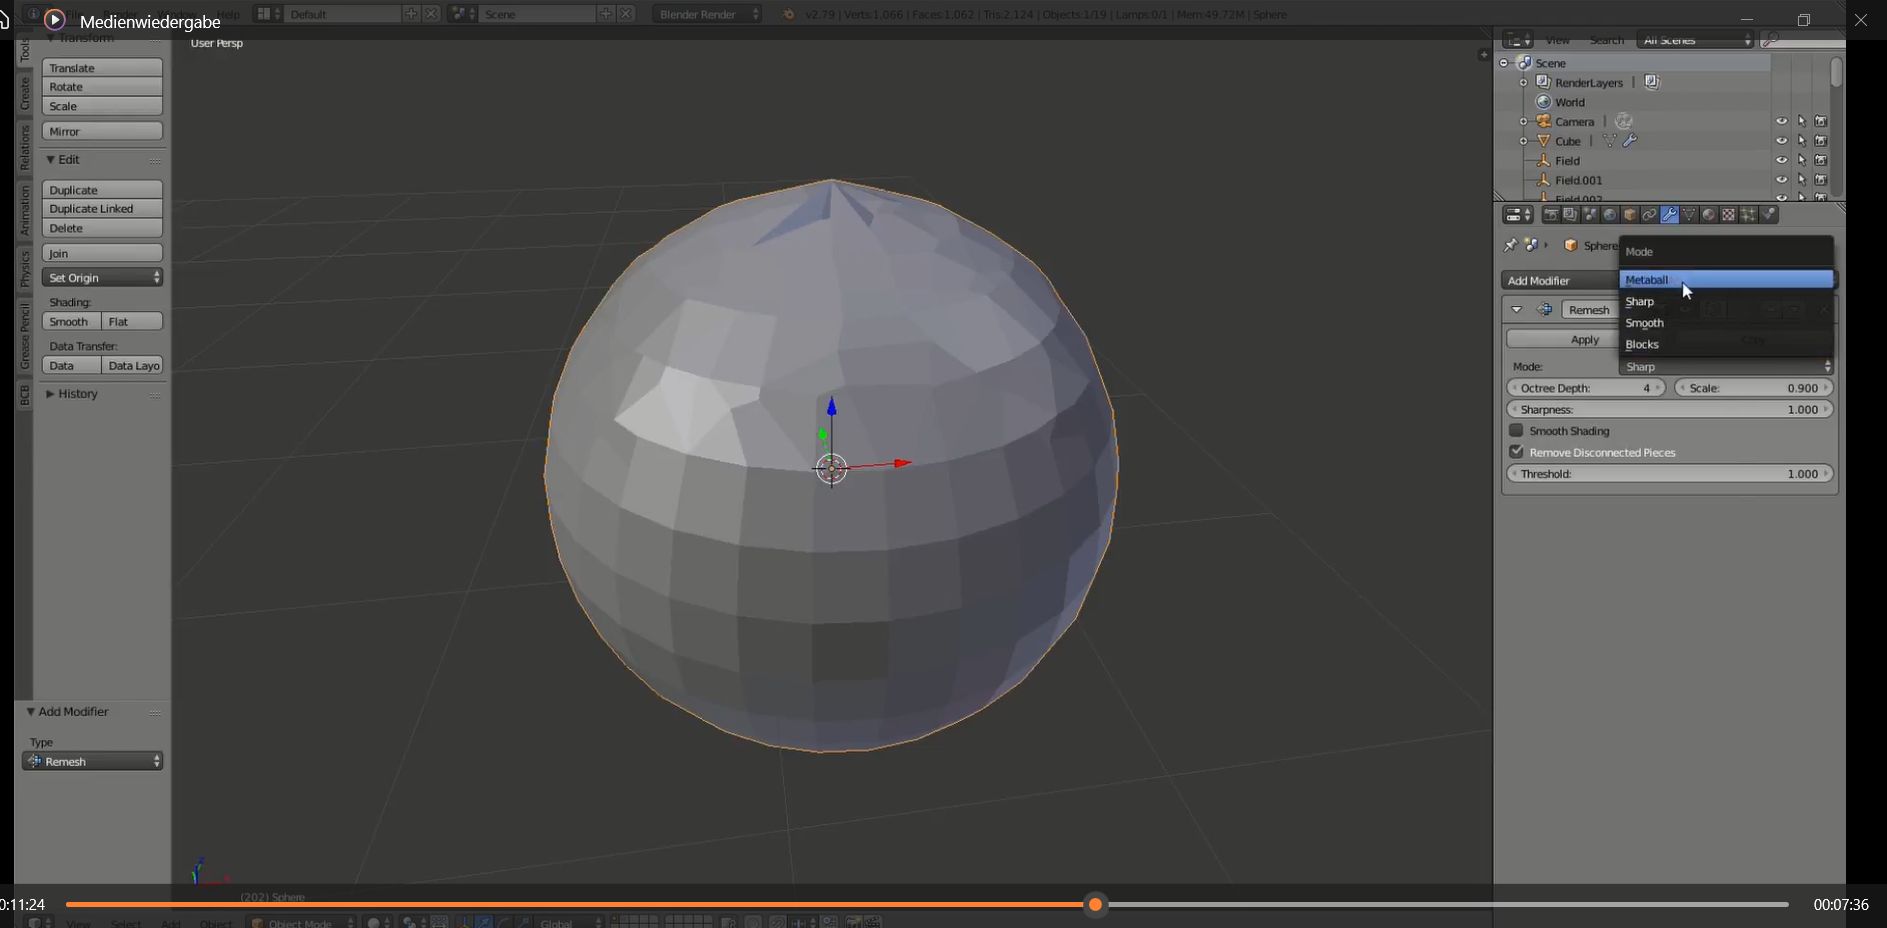The height and width of the screenshot is (928, 1887).
Task: Click the video progress slider handle
Action: (1096, 905)
